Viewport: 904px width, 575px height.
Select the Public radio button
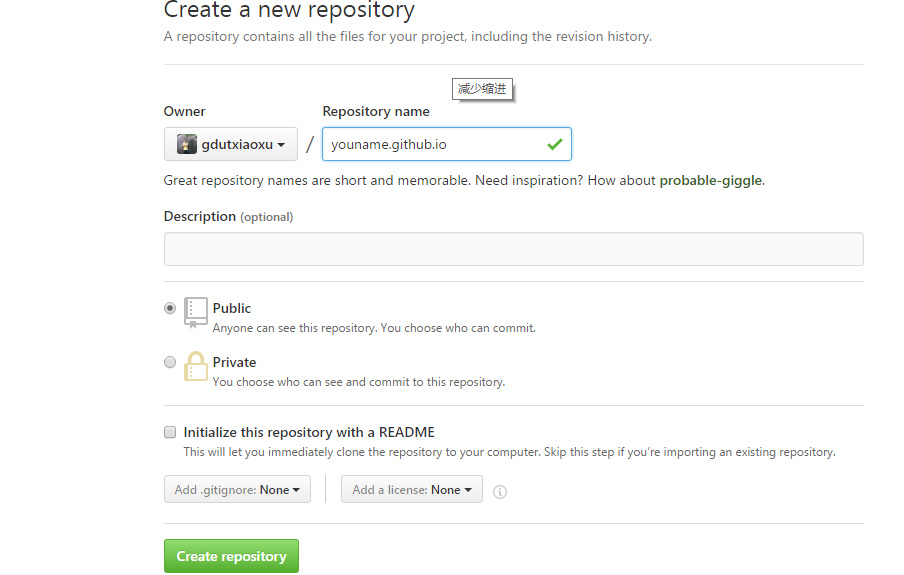pos(170,308)
